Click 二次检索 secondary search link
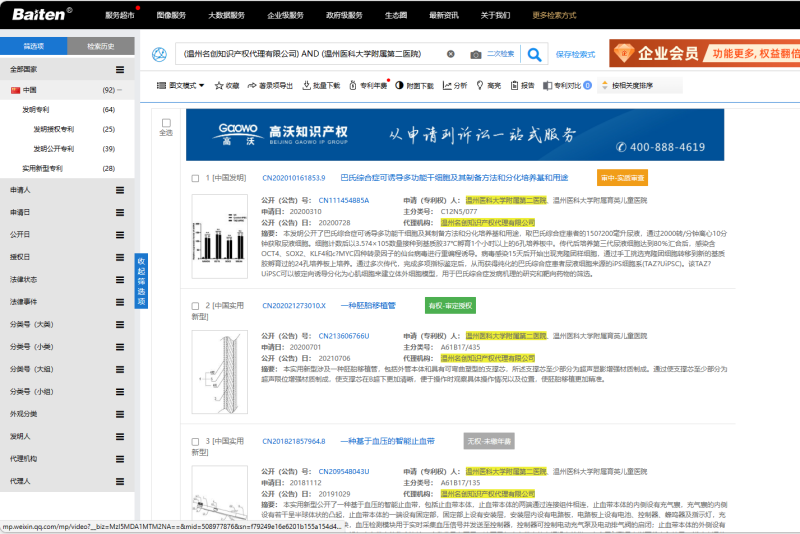Image resolution: width=800 pixels, height=534 pixels. tap(501, 54)
